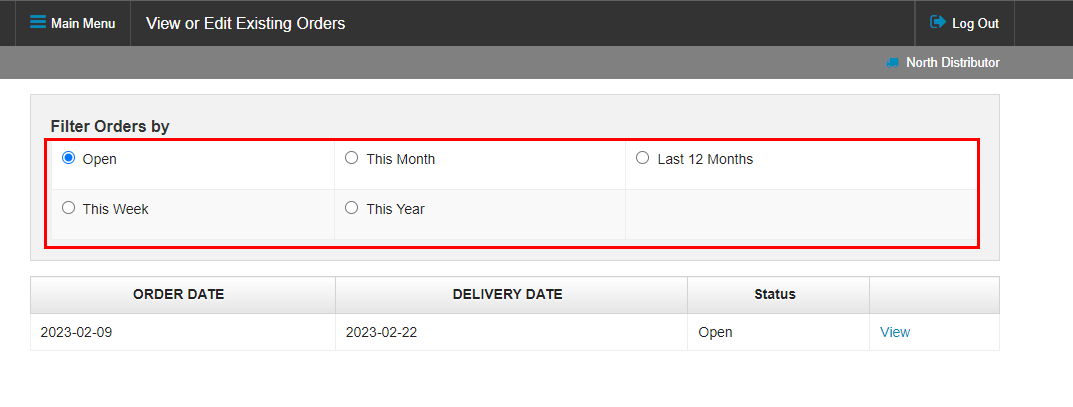Click the Log Out text
The height and width of the screenshot is (407, 1073).
tap(975, 23)
